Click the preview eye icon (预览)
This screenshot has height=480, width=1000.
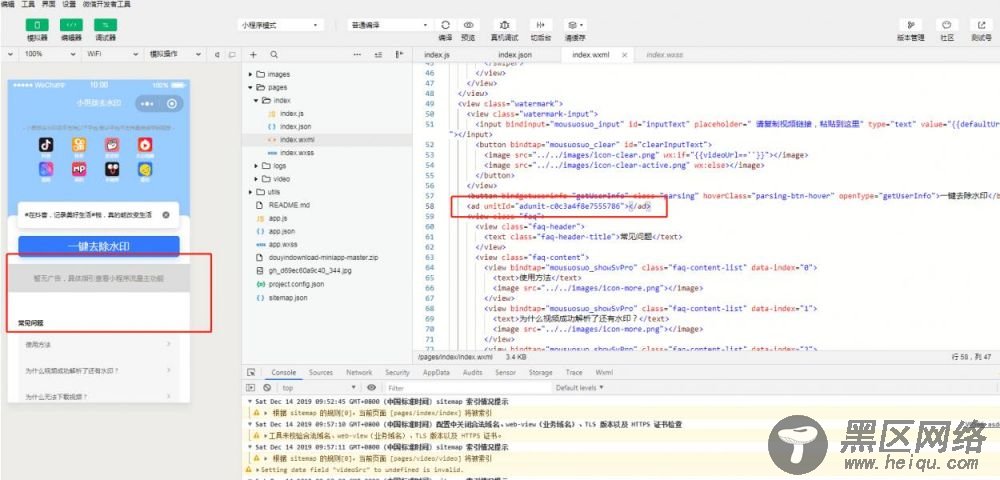469,25
